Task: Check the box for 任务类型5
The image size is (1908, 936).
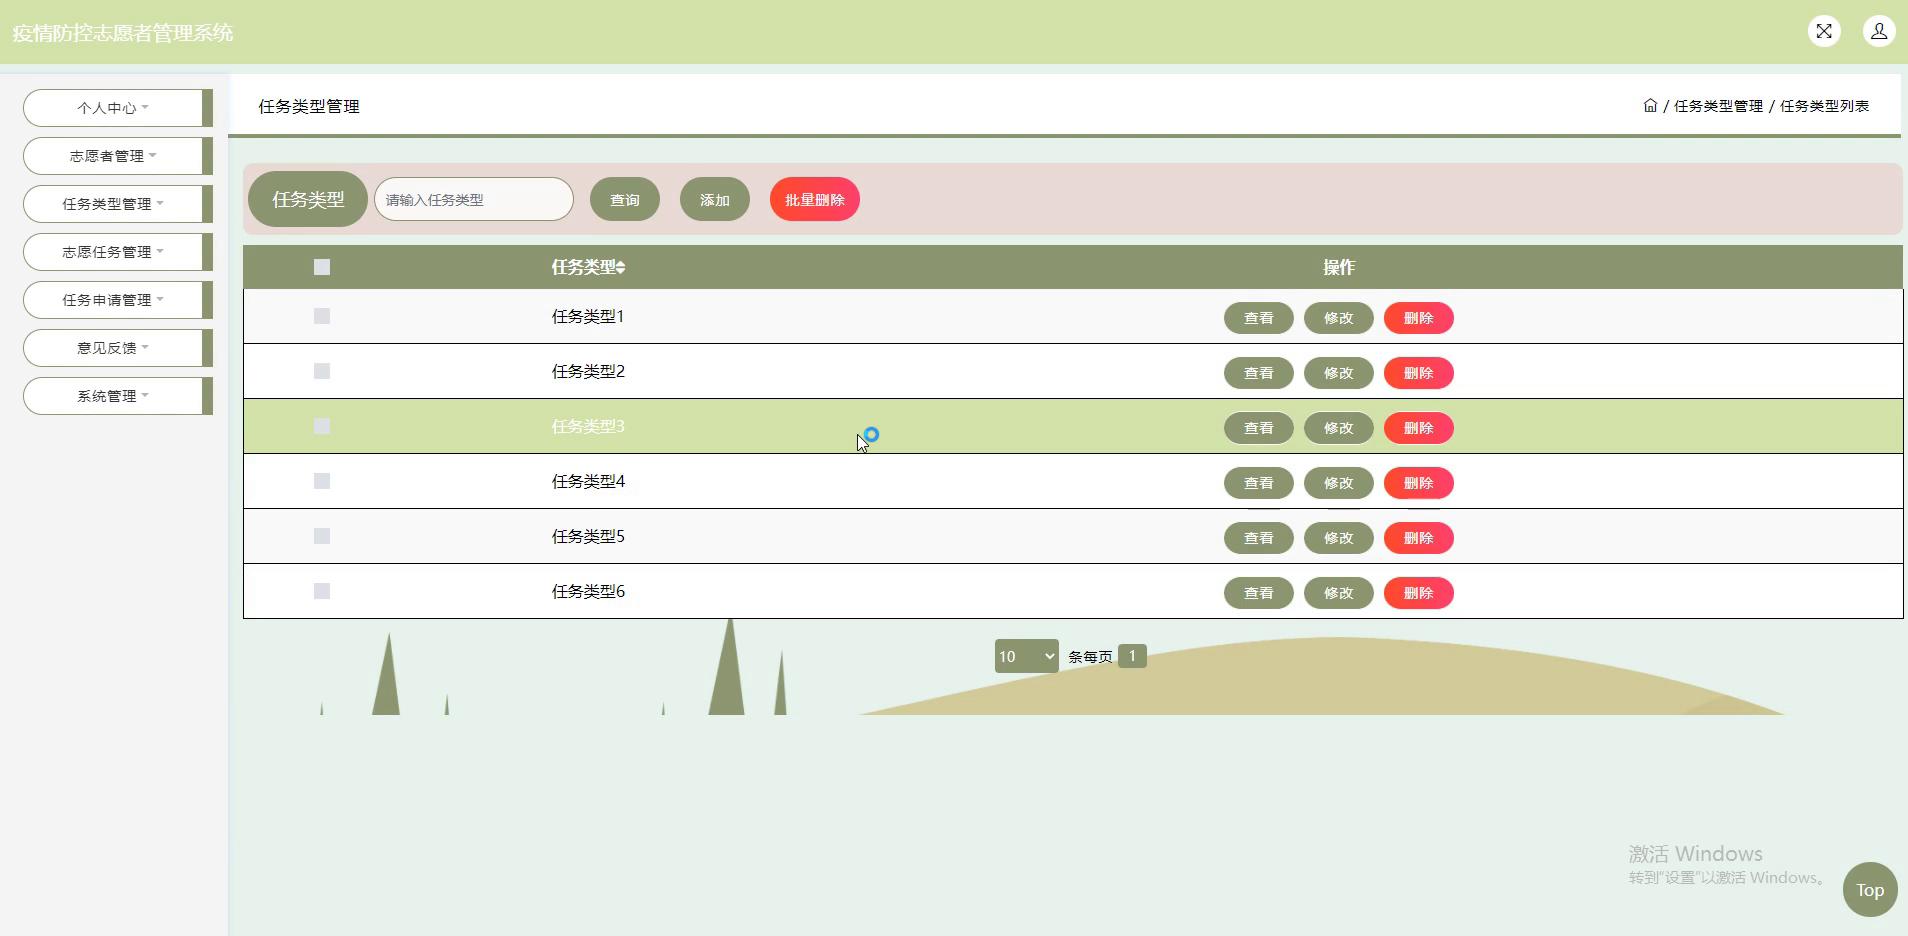Action: point(322,536)
